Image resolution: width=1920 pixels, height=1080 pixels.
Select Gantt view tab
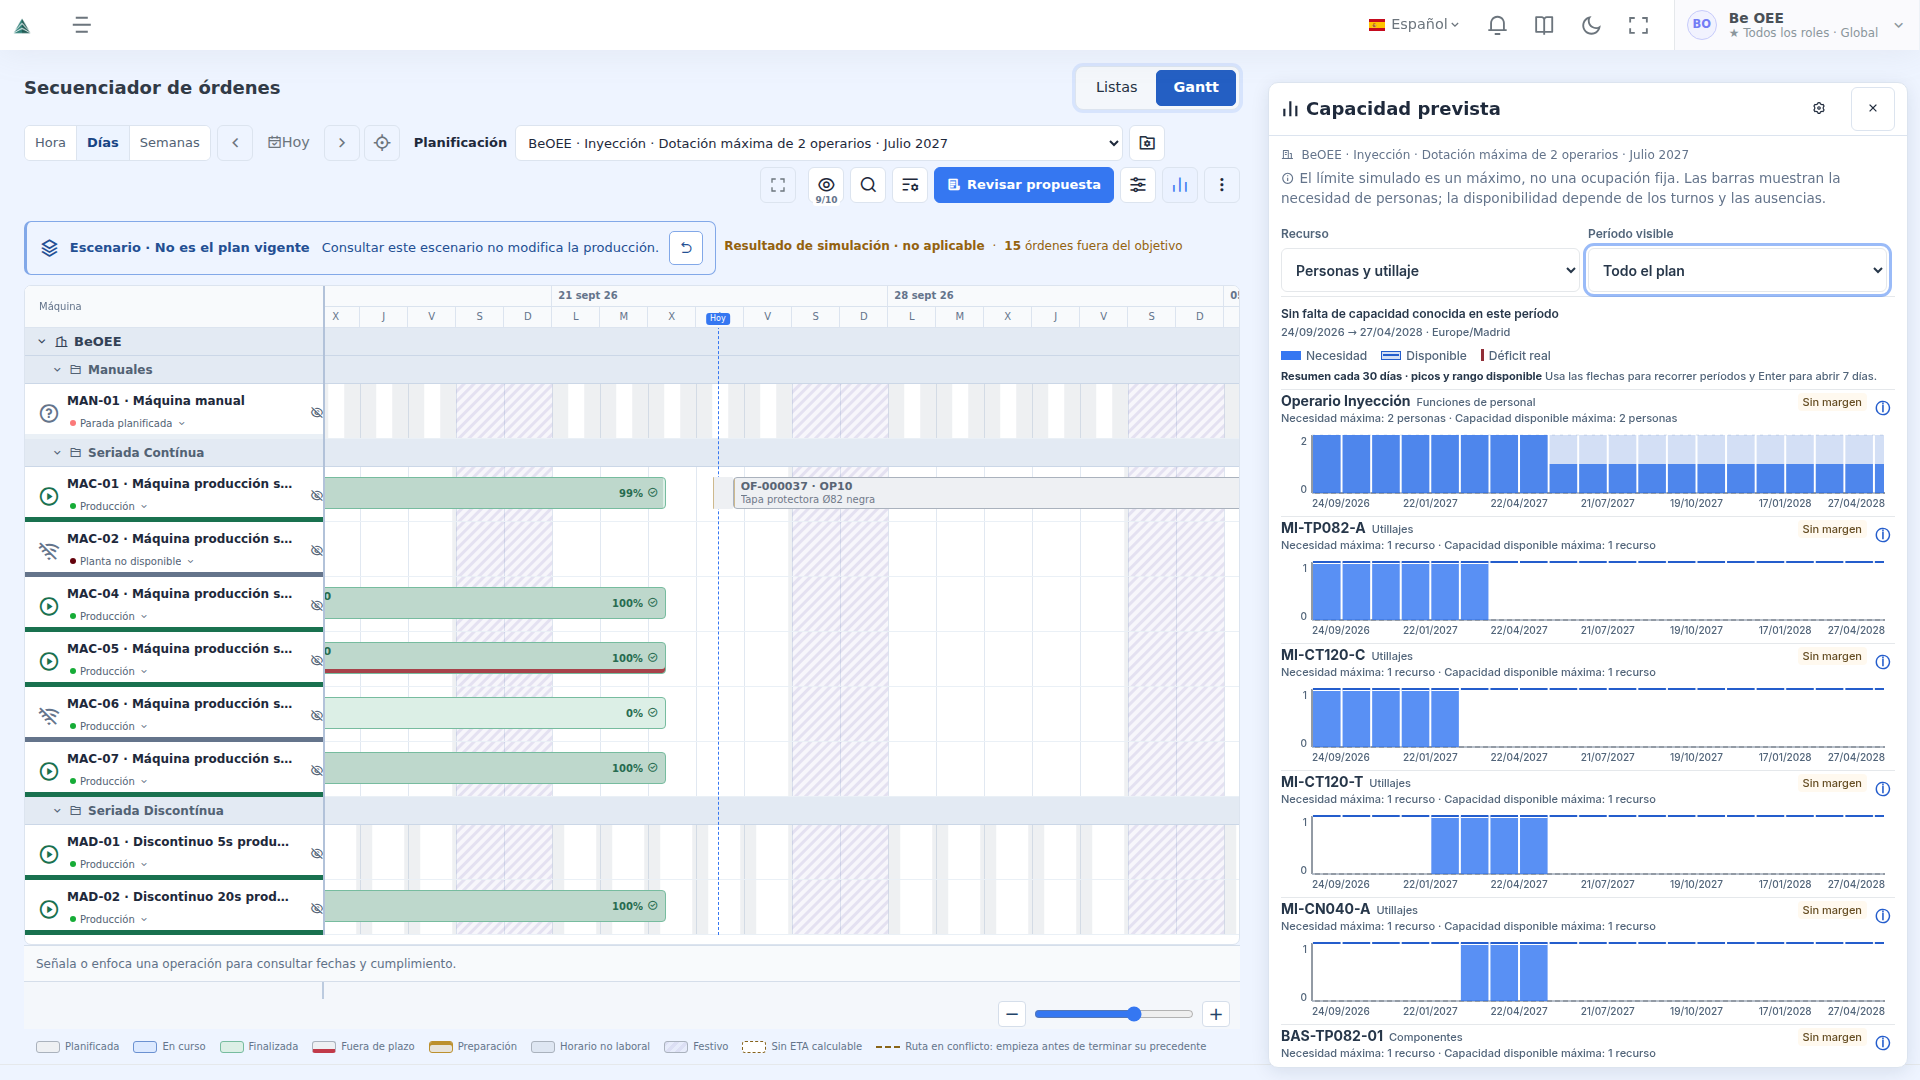tap(1196, 88)
